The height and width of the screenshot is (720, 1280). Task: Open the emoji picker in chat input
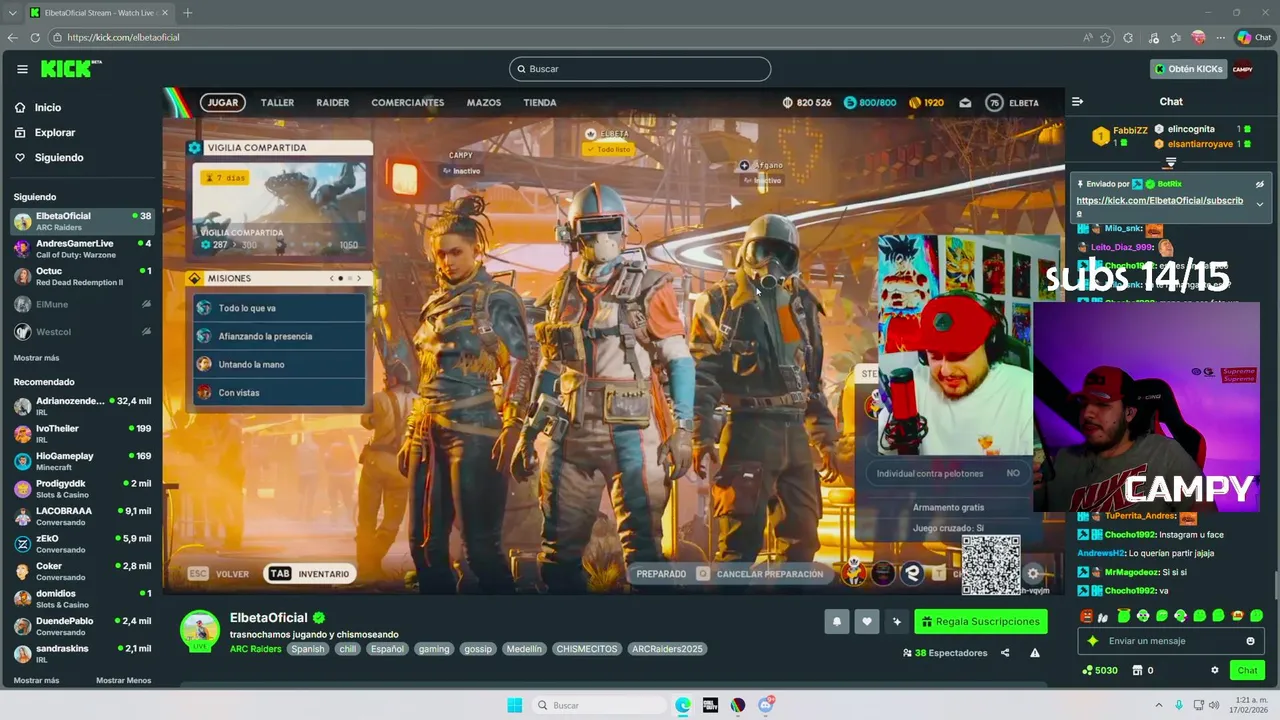[x=1250, y=641]
